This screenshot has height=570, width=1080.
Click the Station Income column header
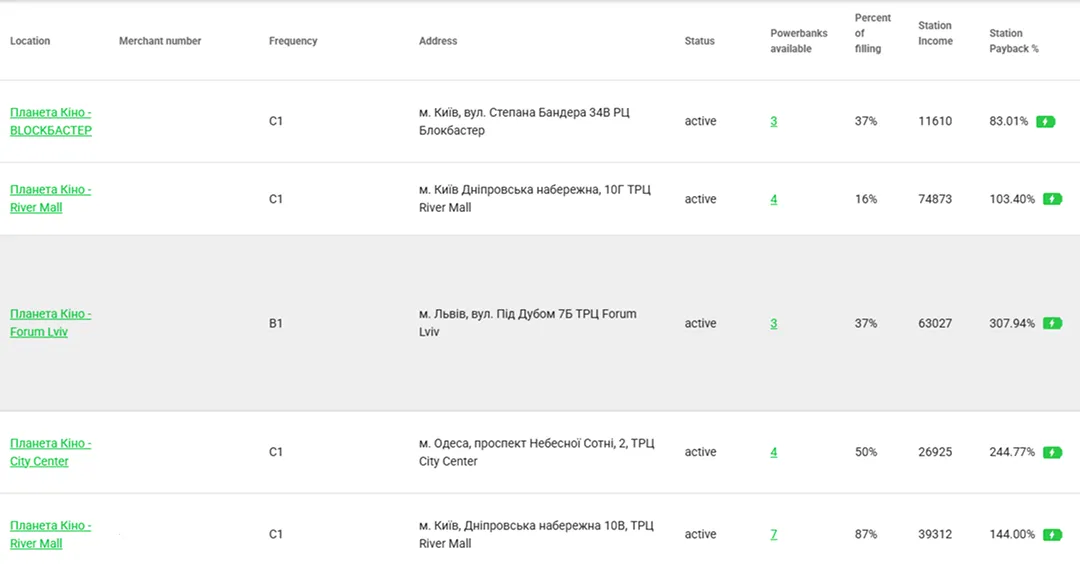tap(935, 33)
